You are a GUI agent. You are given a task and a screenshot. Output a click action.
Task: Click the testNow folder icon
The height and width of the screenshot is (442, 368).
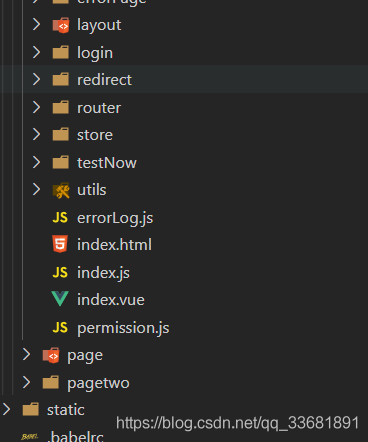point(61,162)
